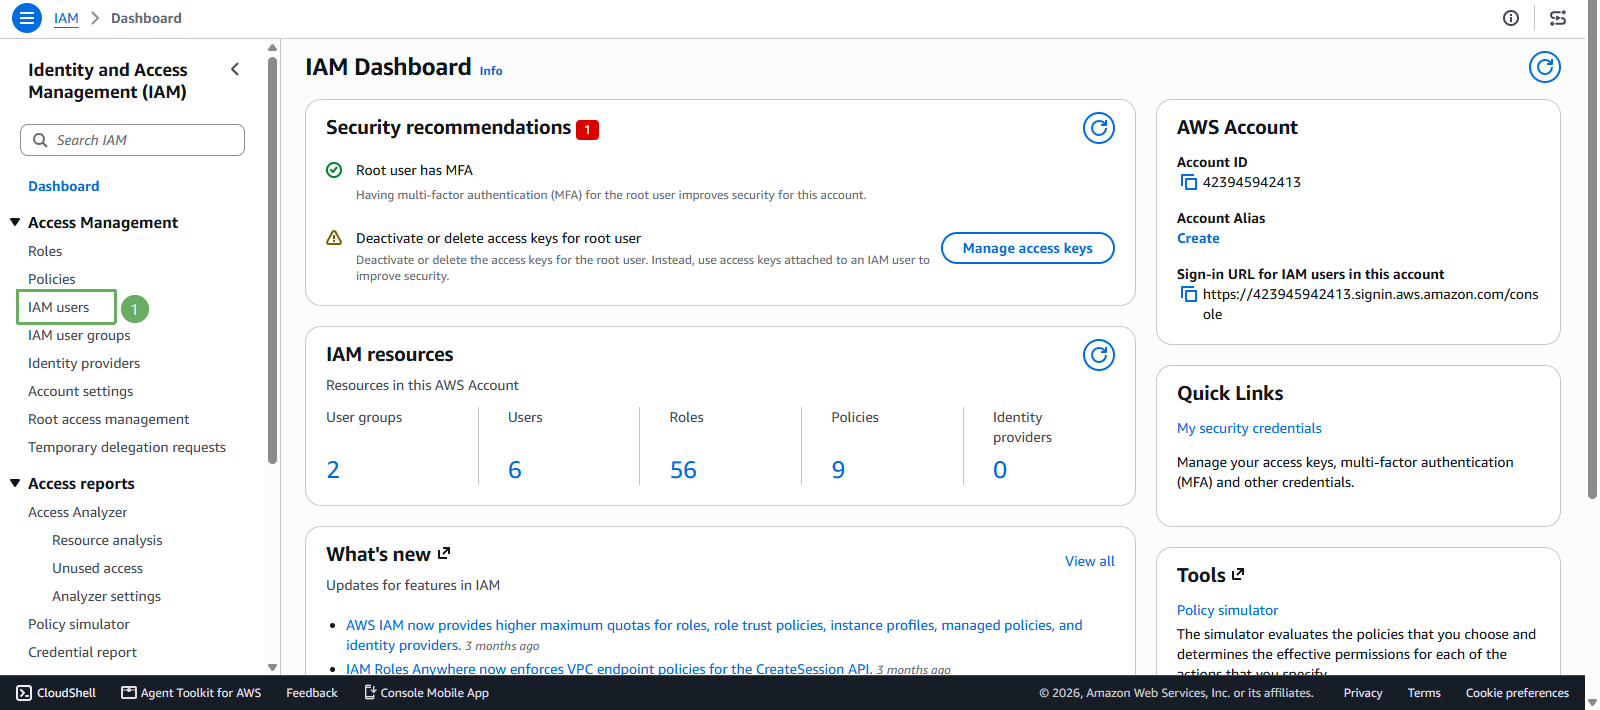This screenshot has height=710, width=1600.
Task: Open Temporary delegation requests
Action: (127, 447)
